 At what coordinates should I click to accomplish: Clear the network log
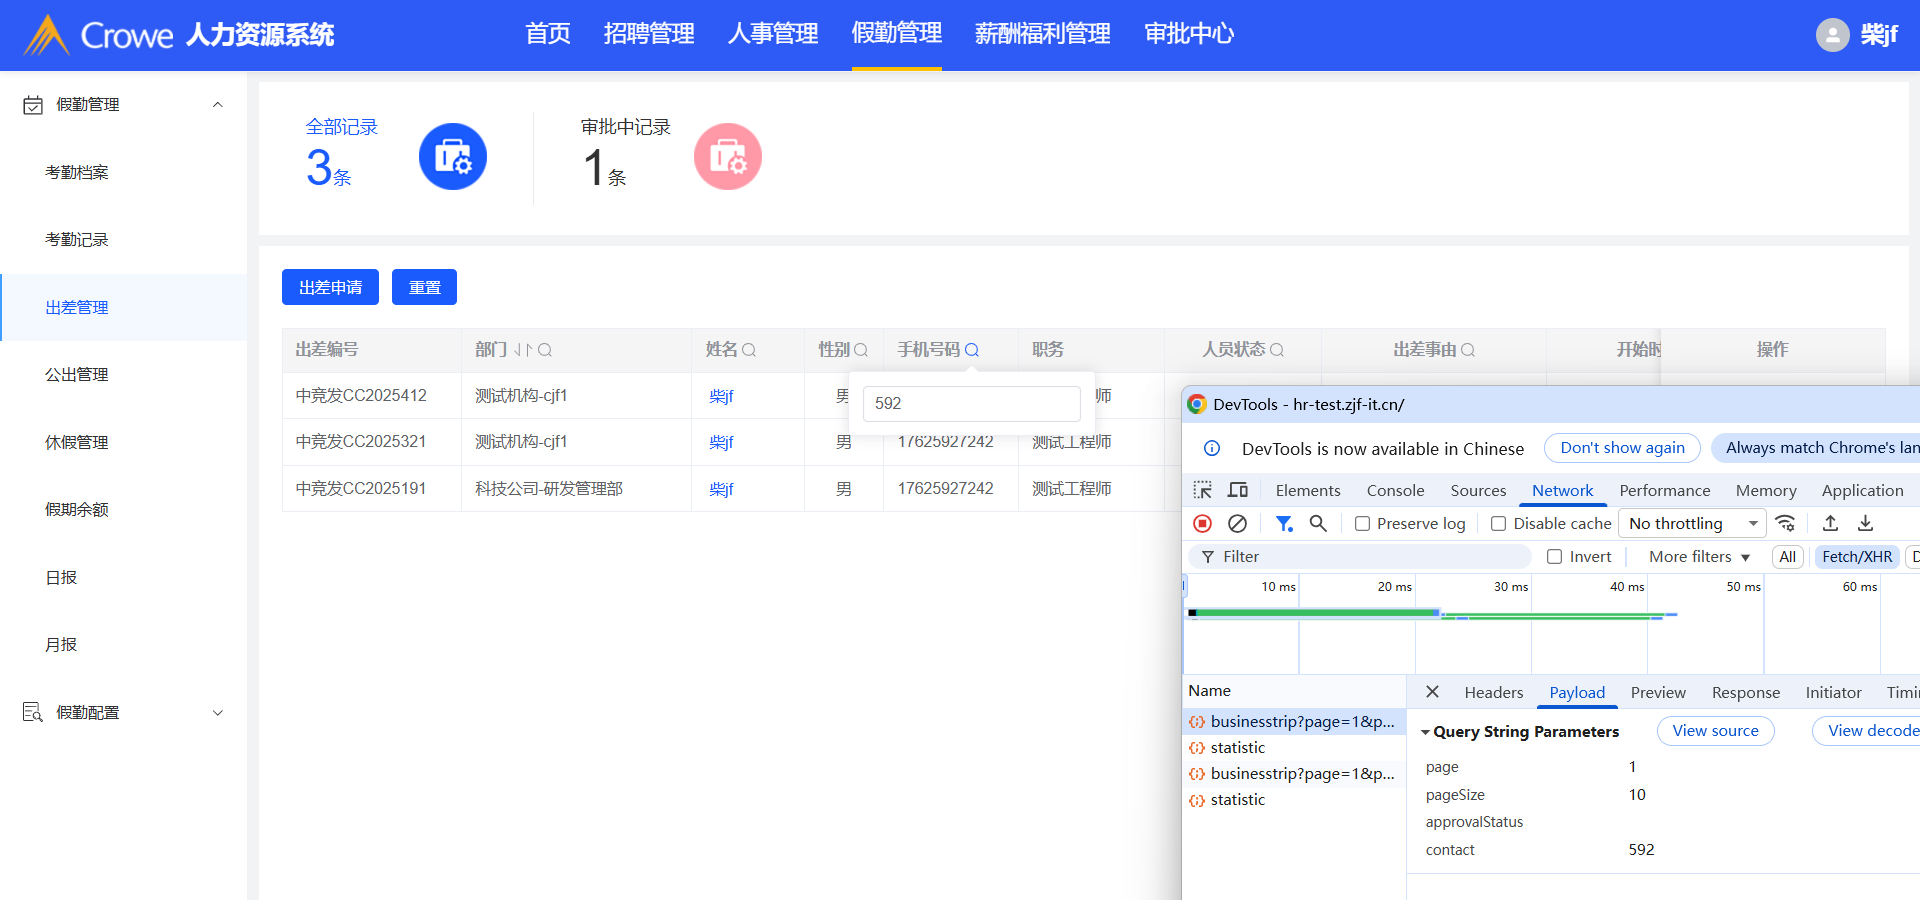tap(1237, 523)
